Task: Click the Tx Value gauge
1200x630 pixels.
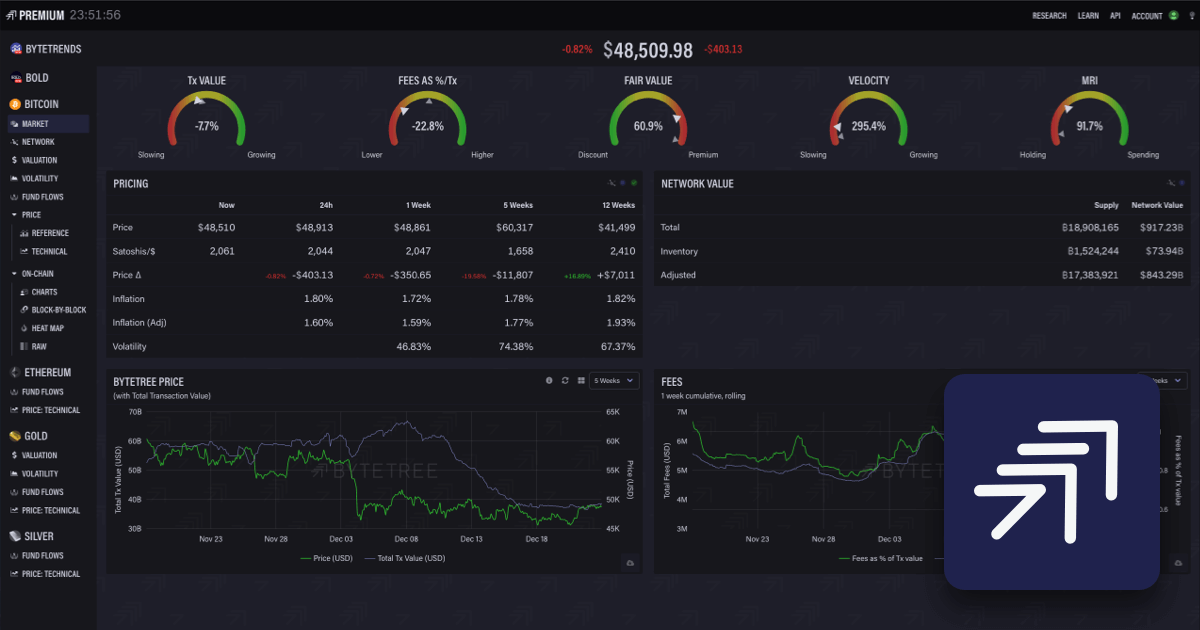Action: pyautogui.click(x=206, y=120)
